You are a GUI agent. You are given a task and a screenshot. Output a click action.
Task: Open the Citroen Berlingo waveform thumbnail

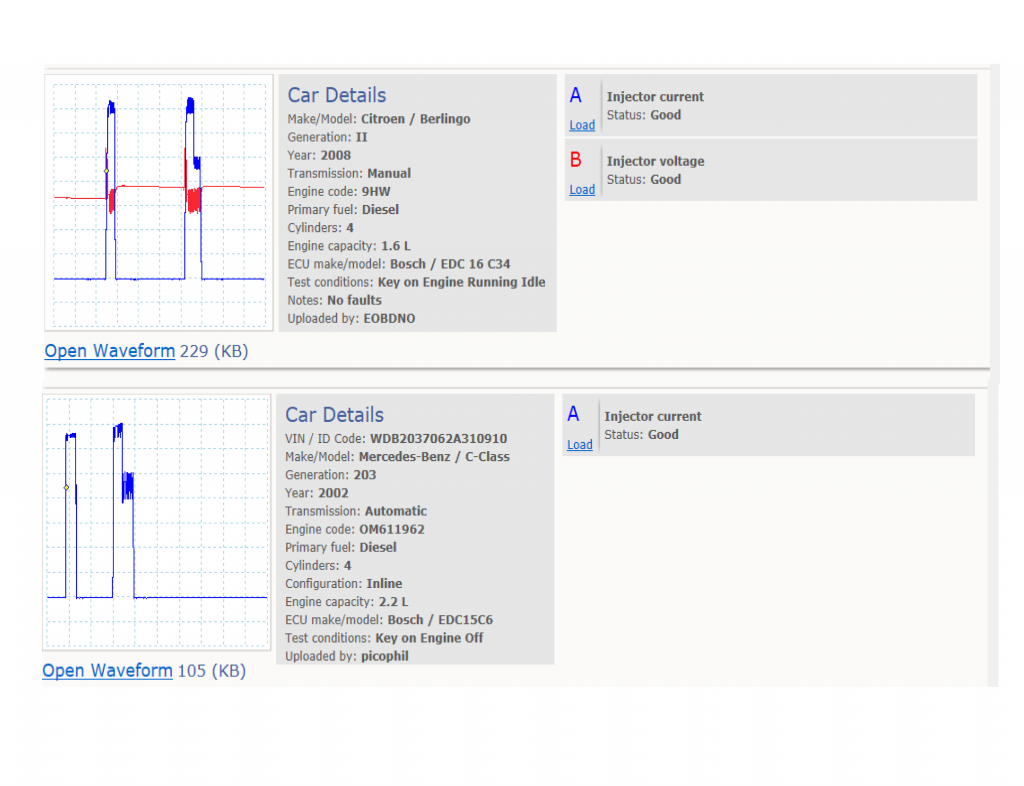pyautogui.click(x=159, y=203)
